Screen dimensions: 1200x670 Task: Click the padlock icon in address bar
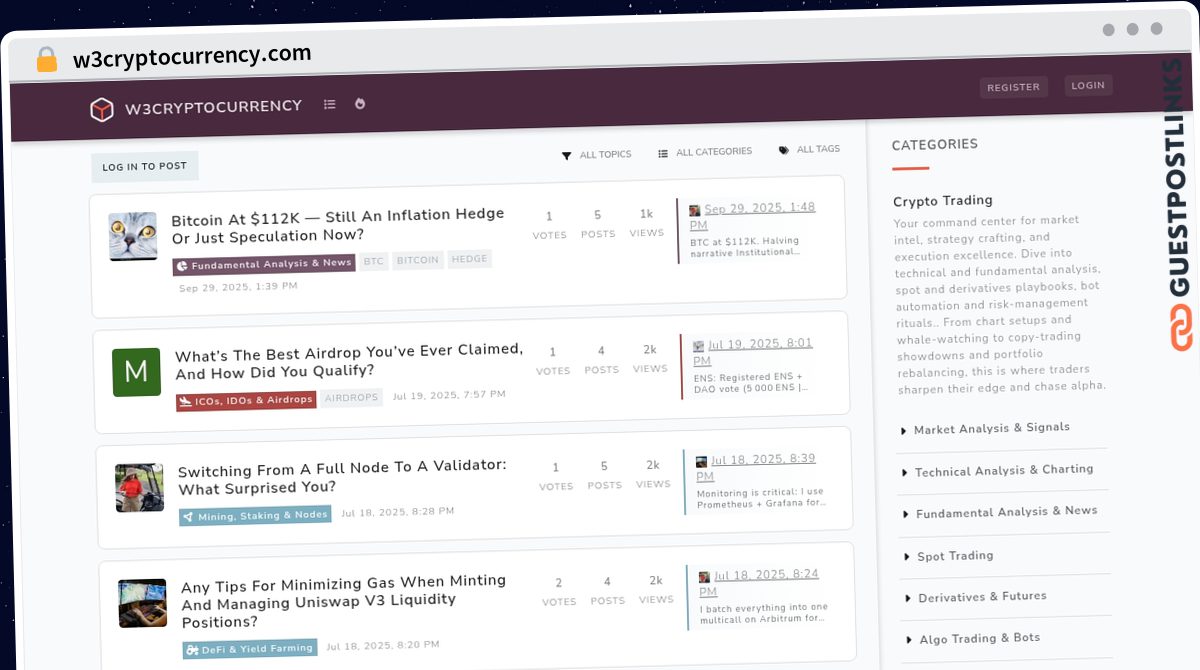point(46,59)
